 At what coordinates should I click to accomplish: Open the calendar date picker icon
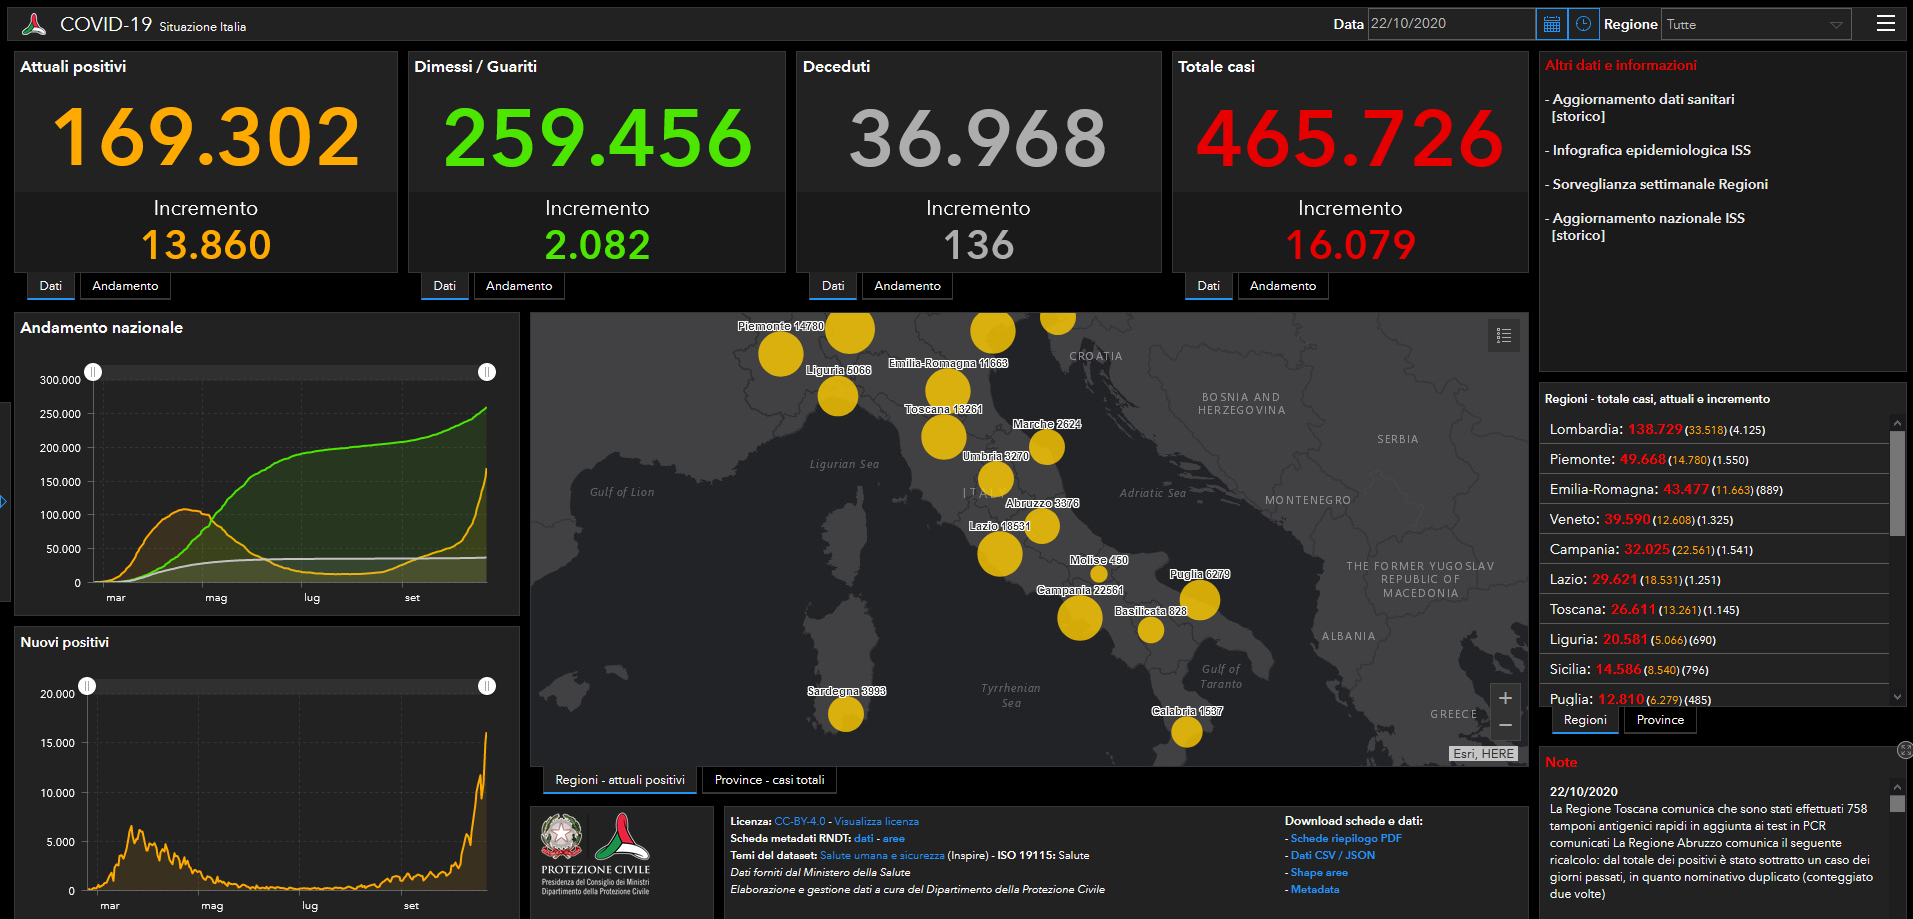[1551, 24]
